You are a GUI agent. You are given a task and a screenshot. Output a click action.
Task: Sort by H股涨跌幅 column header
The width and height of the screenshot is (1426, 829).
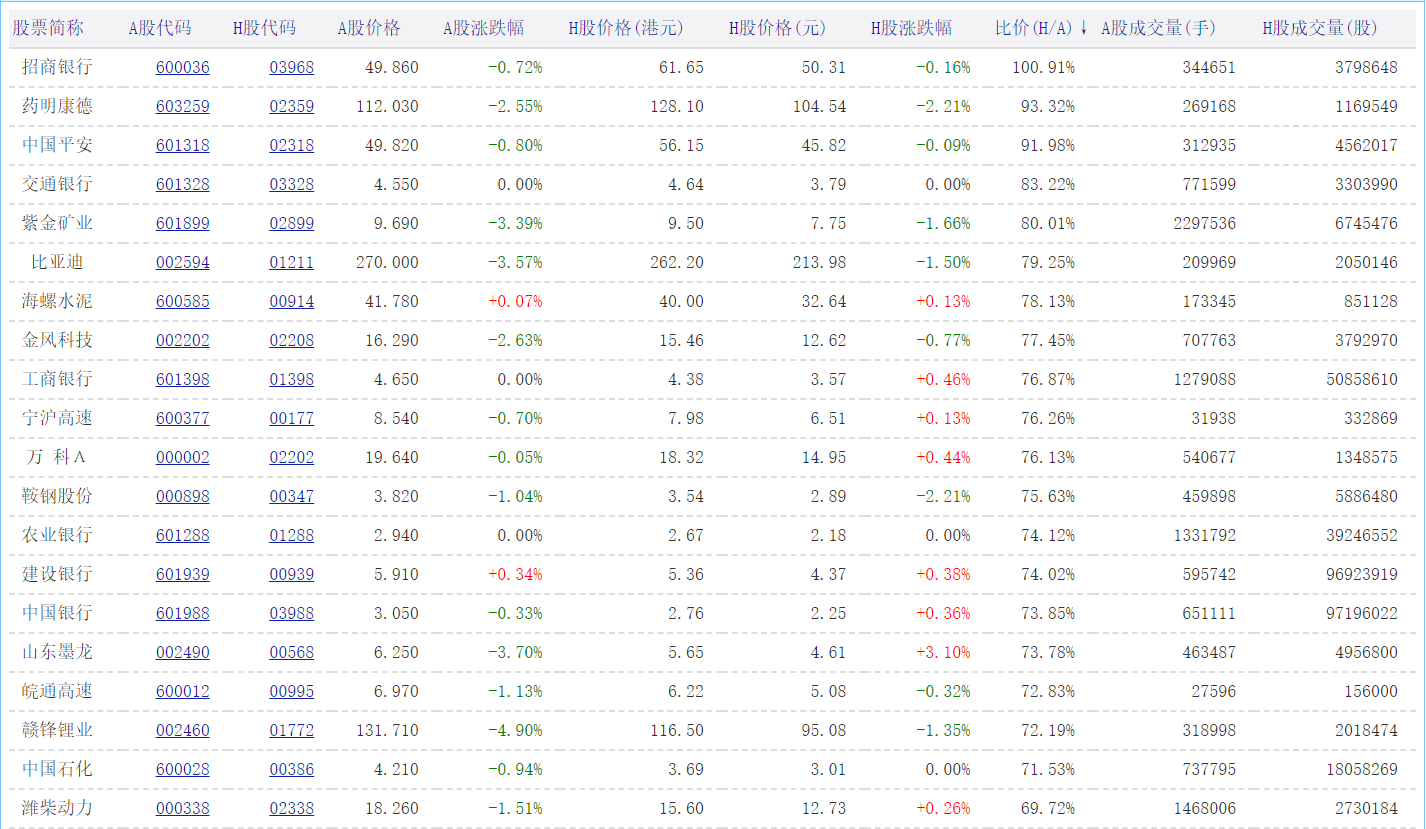[911, 28]
